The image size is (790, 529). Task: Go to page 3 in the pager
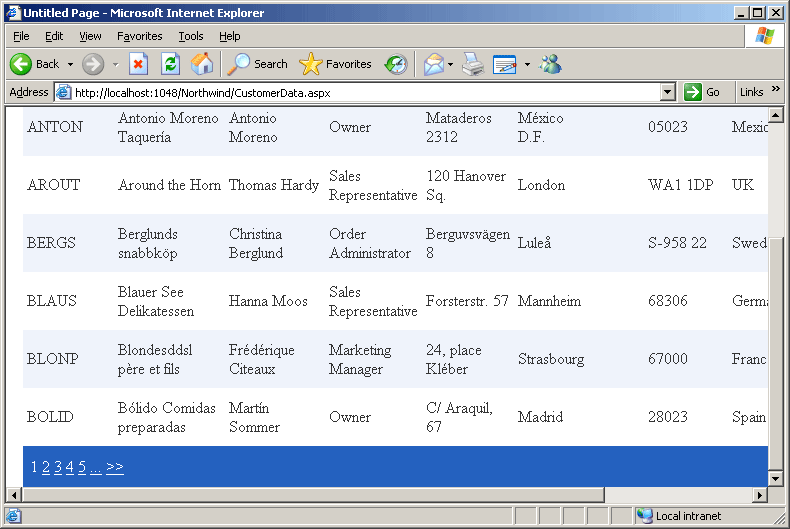click(x=58, y=467)
